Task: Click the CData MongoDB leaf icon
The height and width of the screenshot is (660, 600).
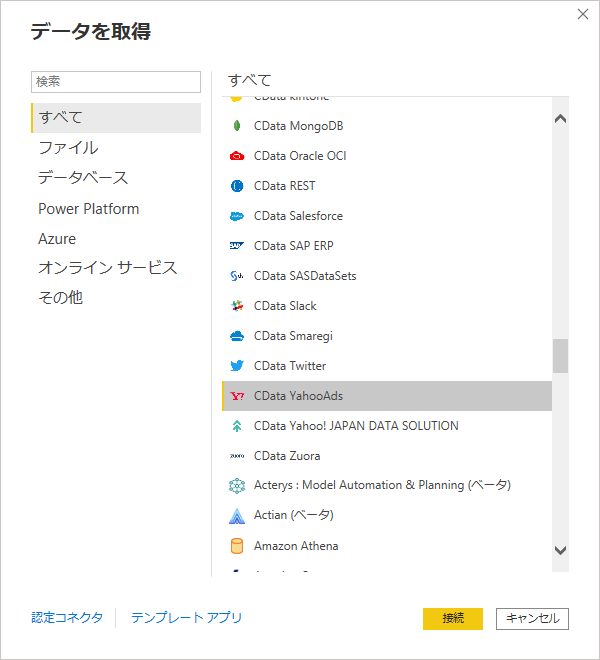Action: [237, 125]
